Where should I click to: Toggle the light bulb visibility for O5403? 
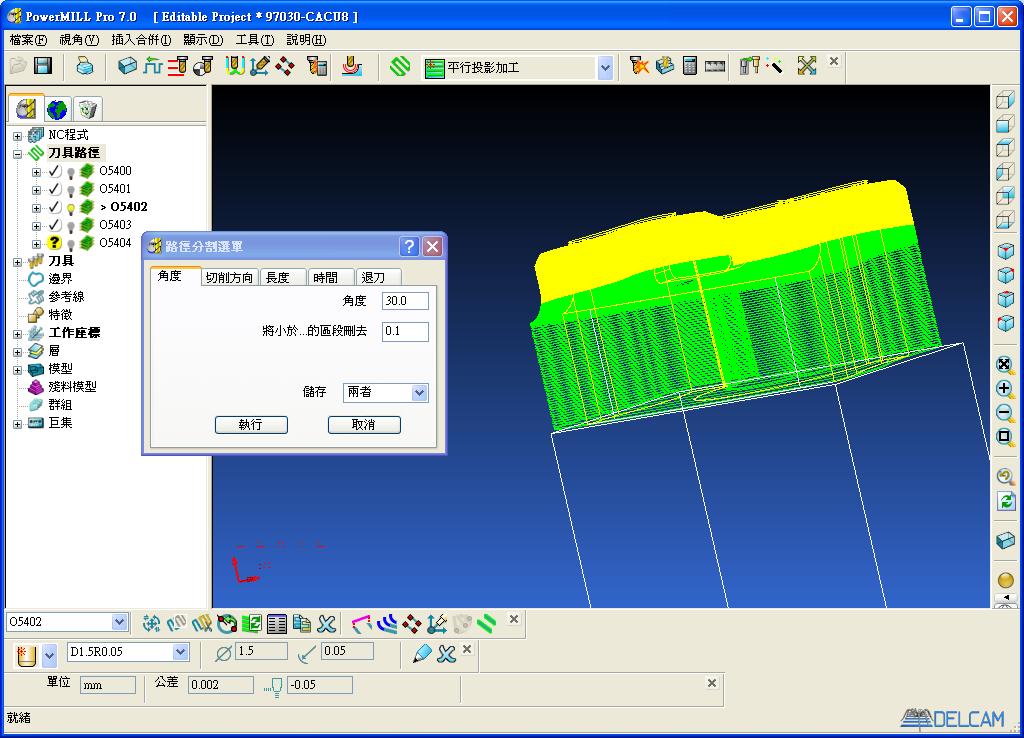click(x=71, y=226)
